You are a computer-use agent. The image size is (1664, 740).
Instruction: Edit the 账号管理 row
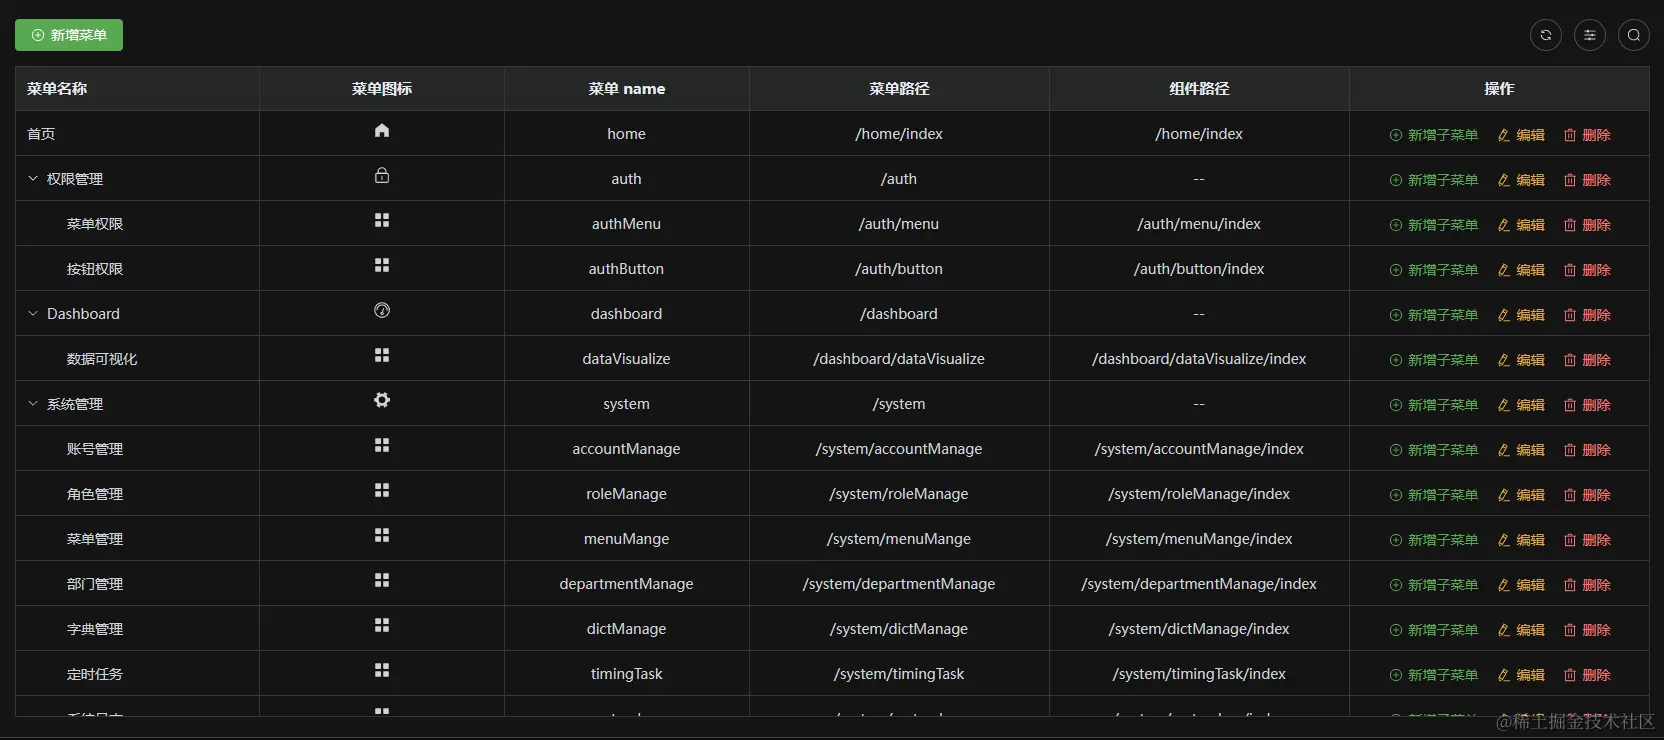click(1521, 450)
